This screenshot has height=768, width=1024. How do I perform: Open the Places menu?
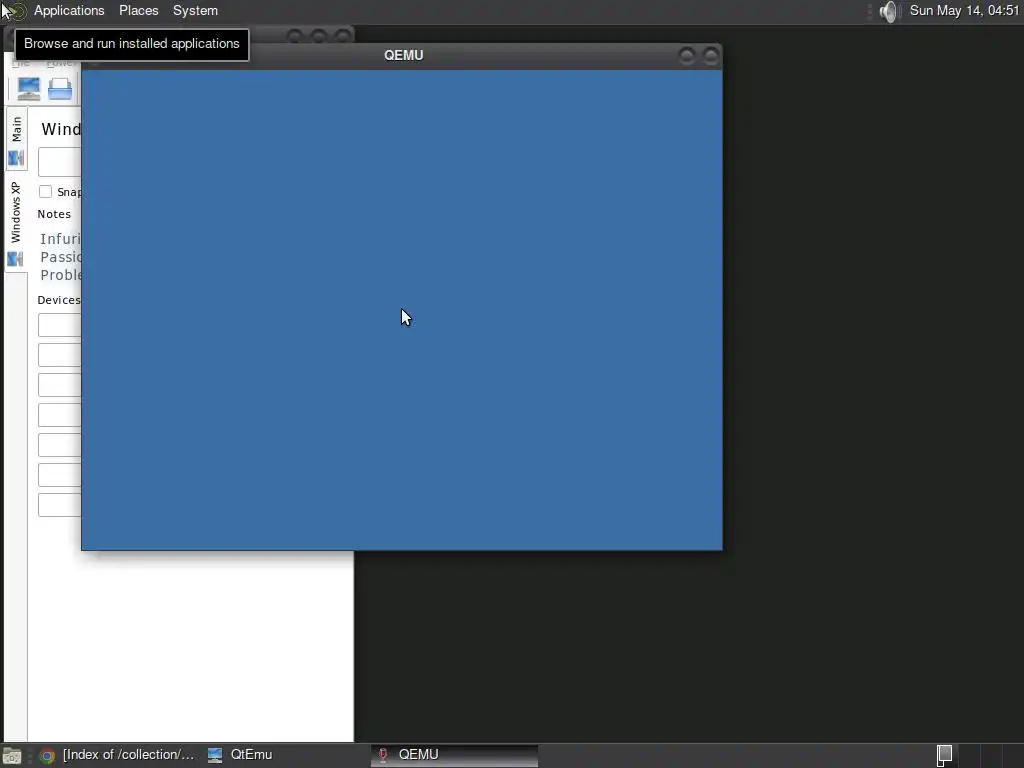[138, 10]
